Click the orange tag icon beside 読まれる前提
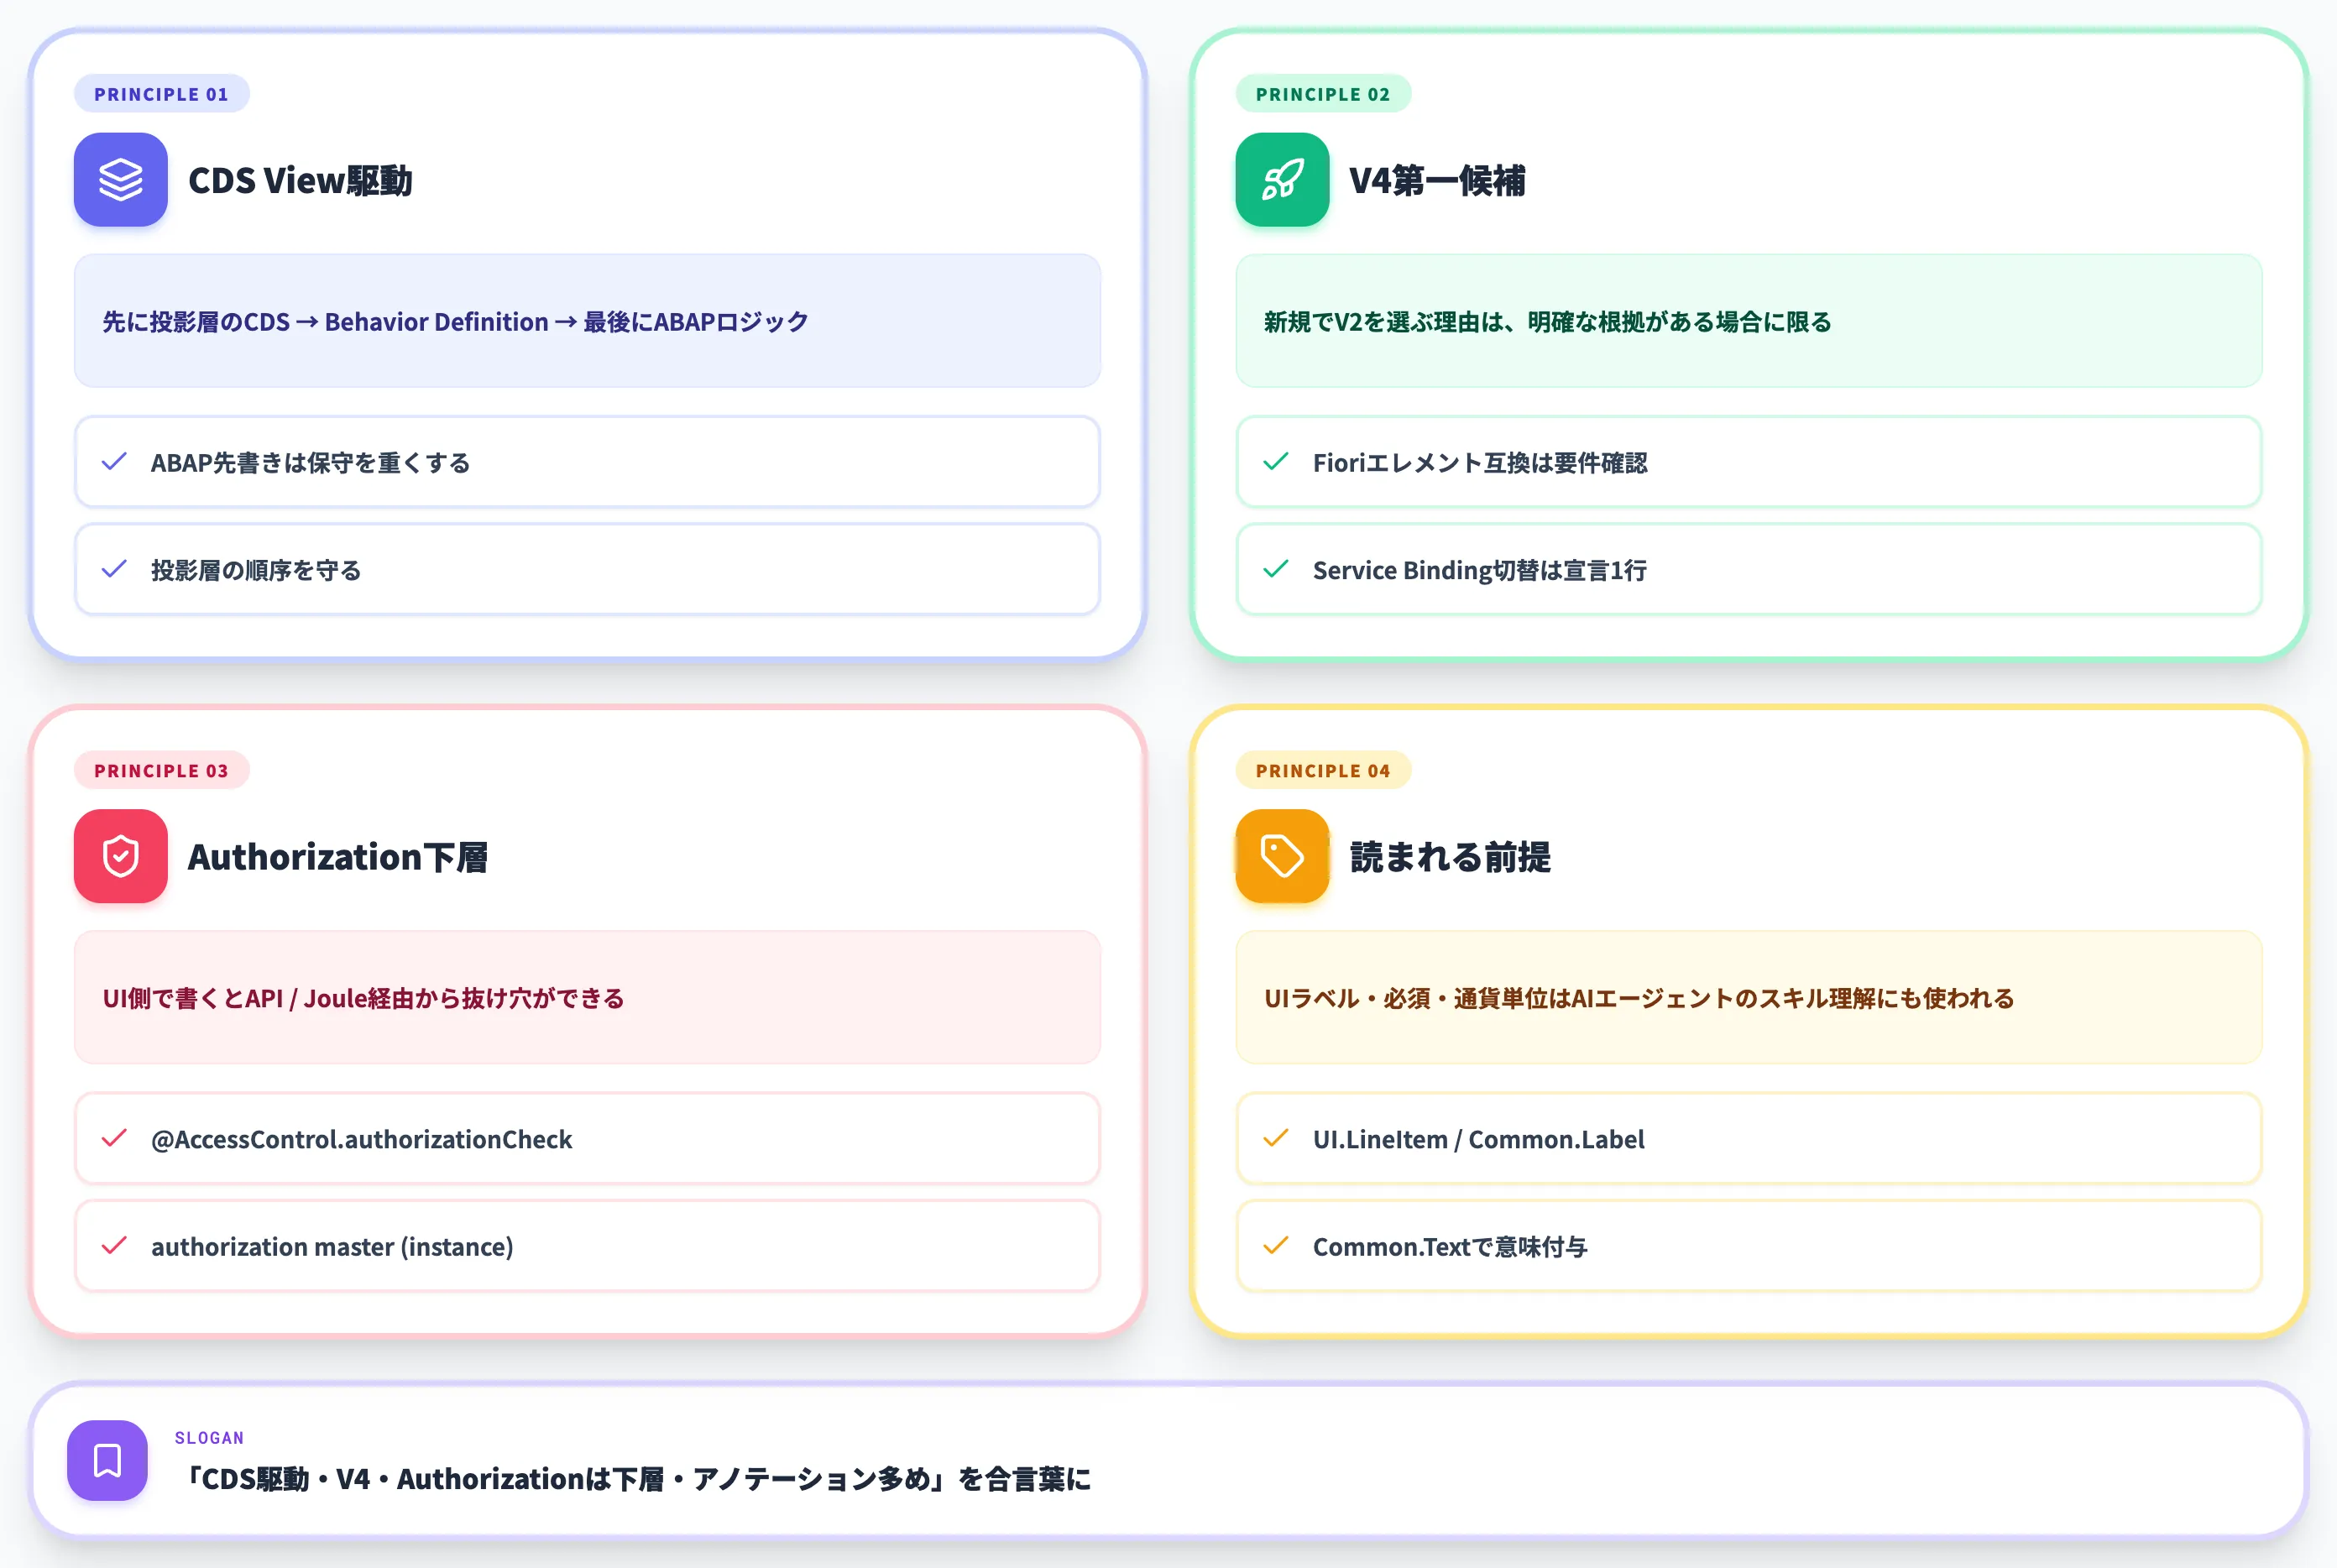The width and height of the screenshot is (2337, 1568). click(1282, 856)
